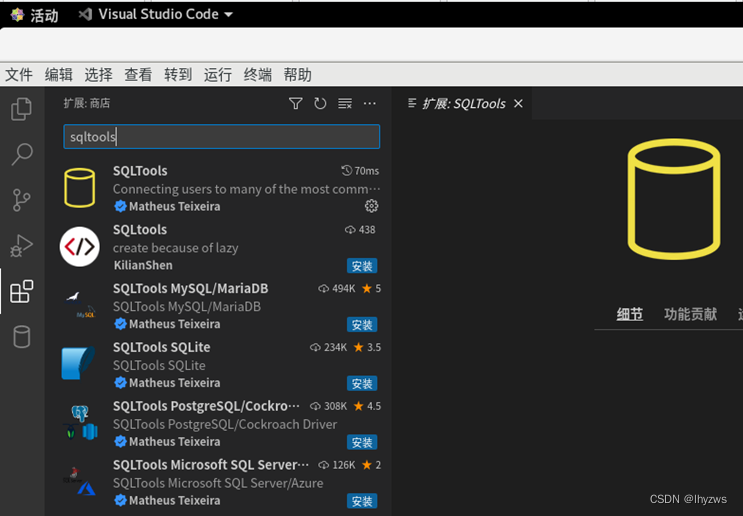The width and height of the screenshot is (743, 516).
Task: Click the SQLTools SQLite extension icon
Action: point(79,363)
